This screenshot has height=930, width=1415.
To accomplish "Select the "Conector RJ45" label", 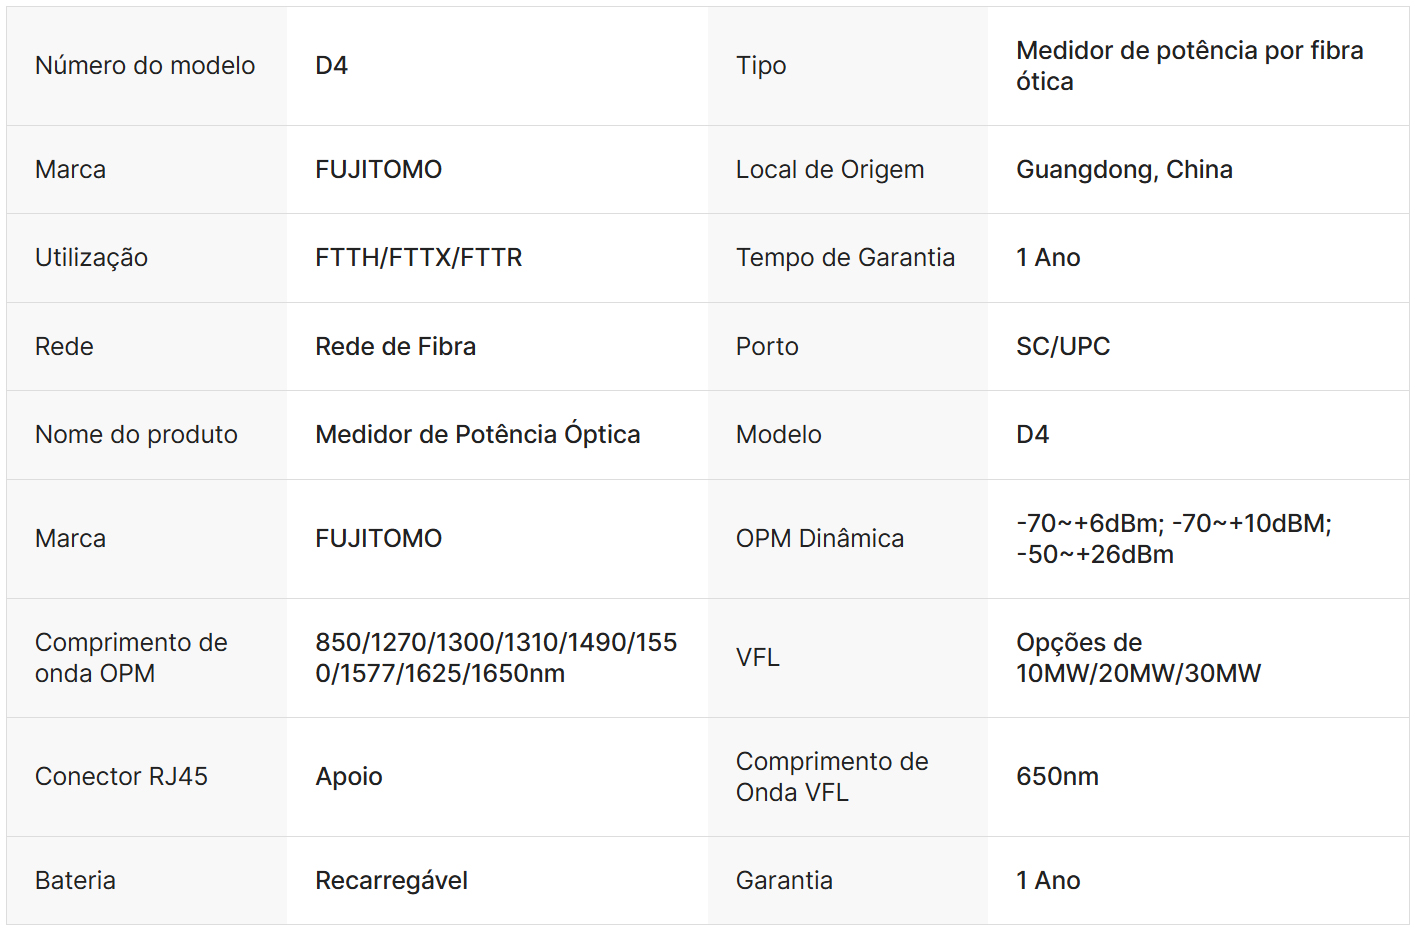I will 121,777.
